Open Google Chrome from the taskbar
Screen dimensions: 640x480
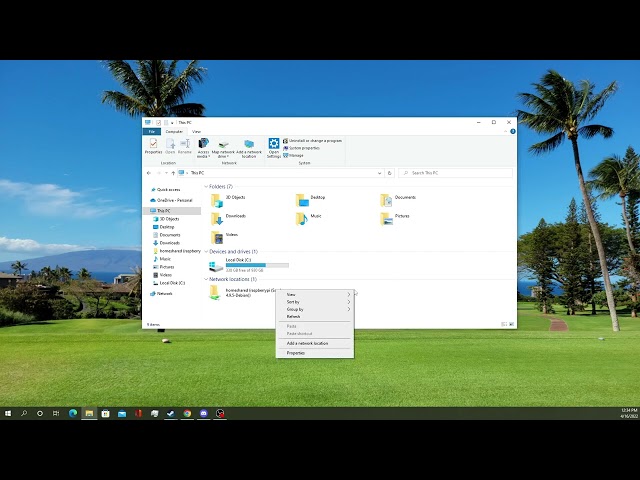click(x=187, y=413)
